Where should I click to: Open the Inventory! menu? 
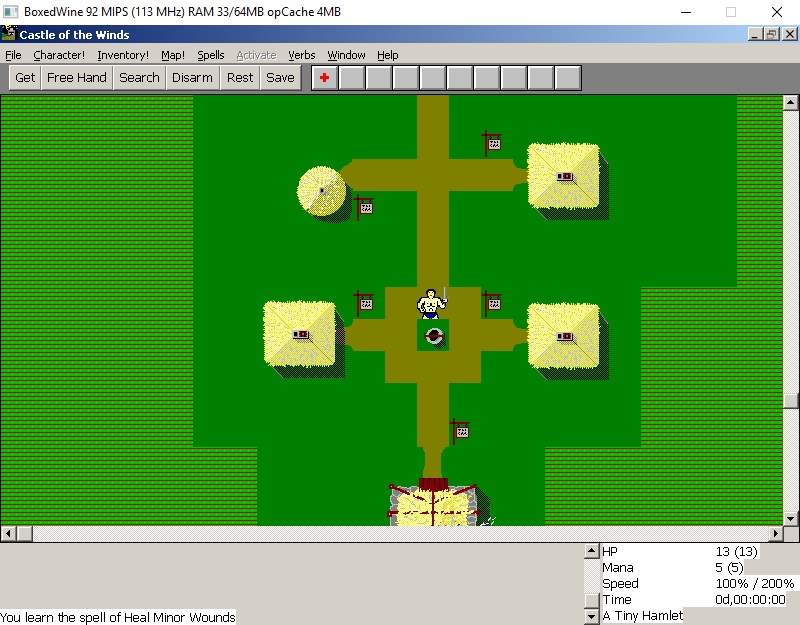pos(123,55)
